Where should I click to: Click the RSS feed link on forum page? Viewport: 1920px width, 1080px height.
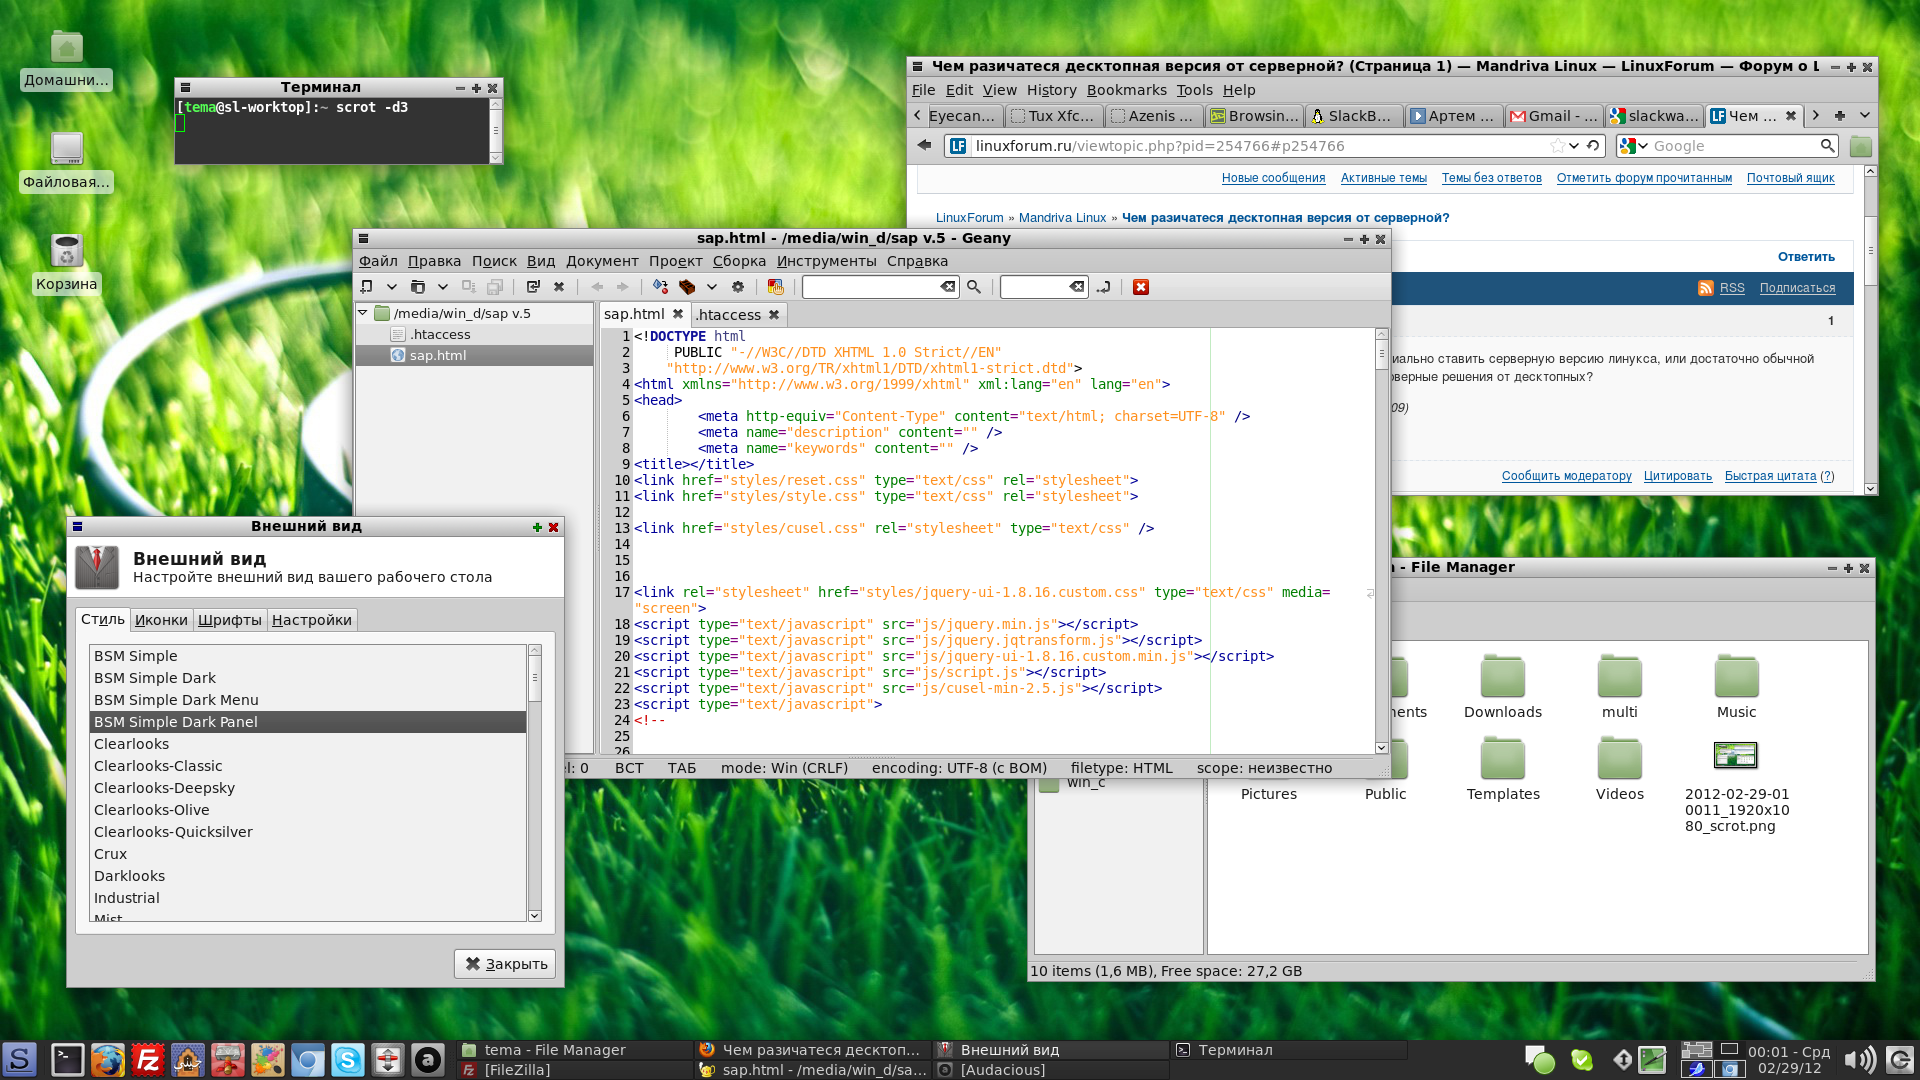pyautogui.click(x=1732, y=288)
